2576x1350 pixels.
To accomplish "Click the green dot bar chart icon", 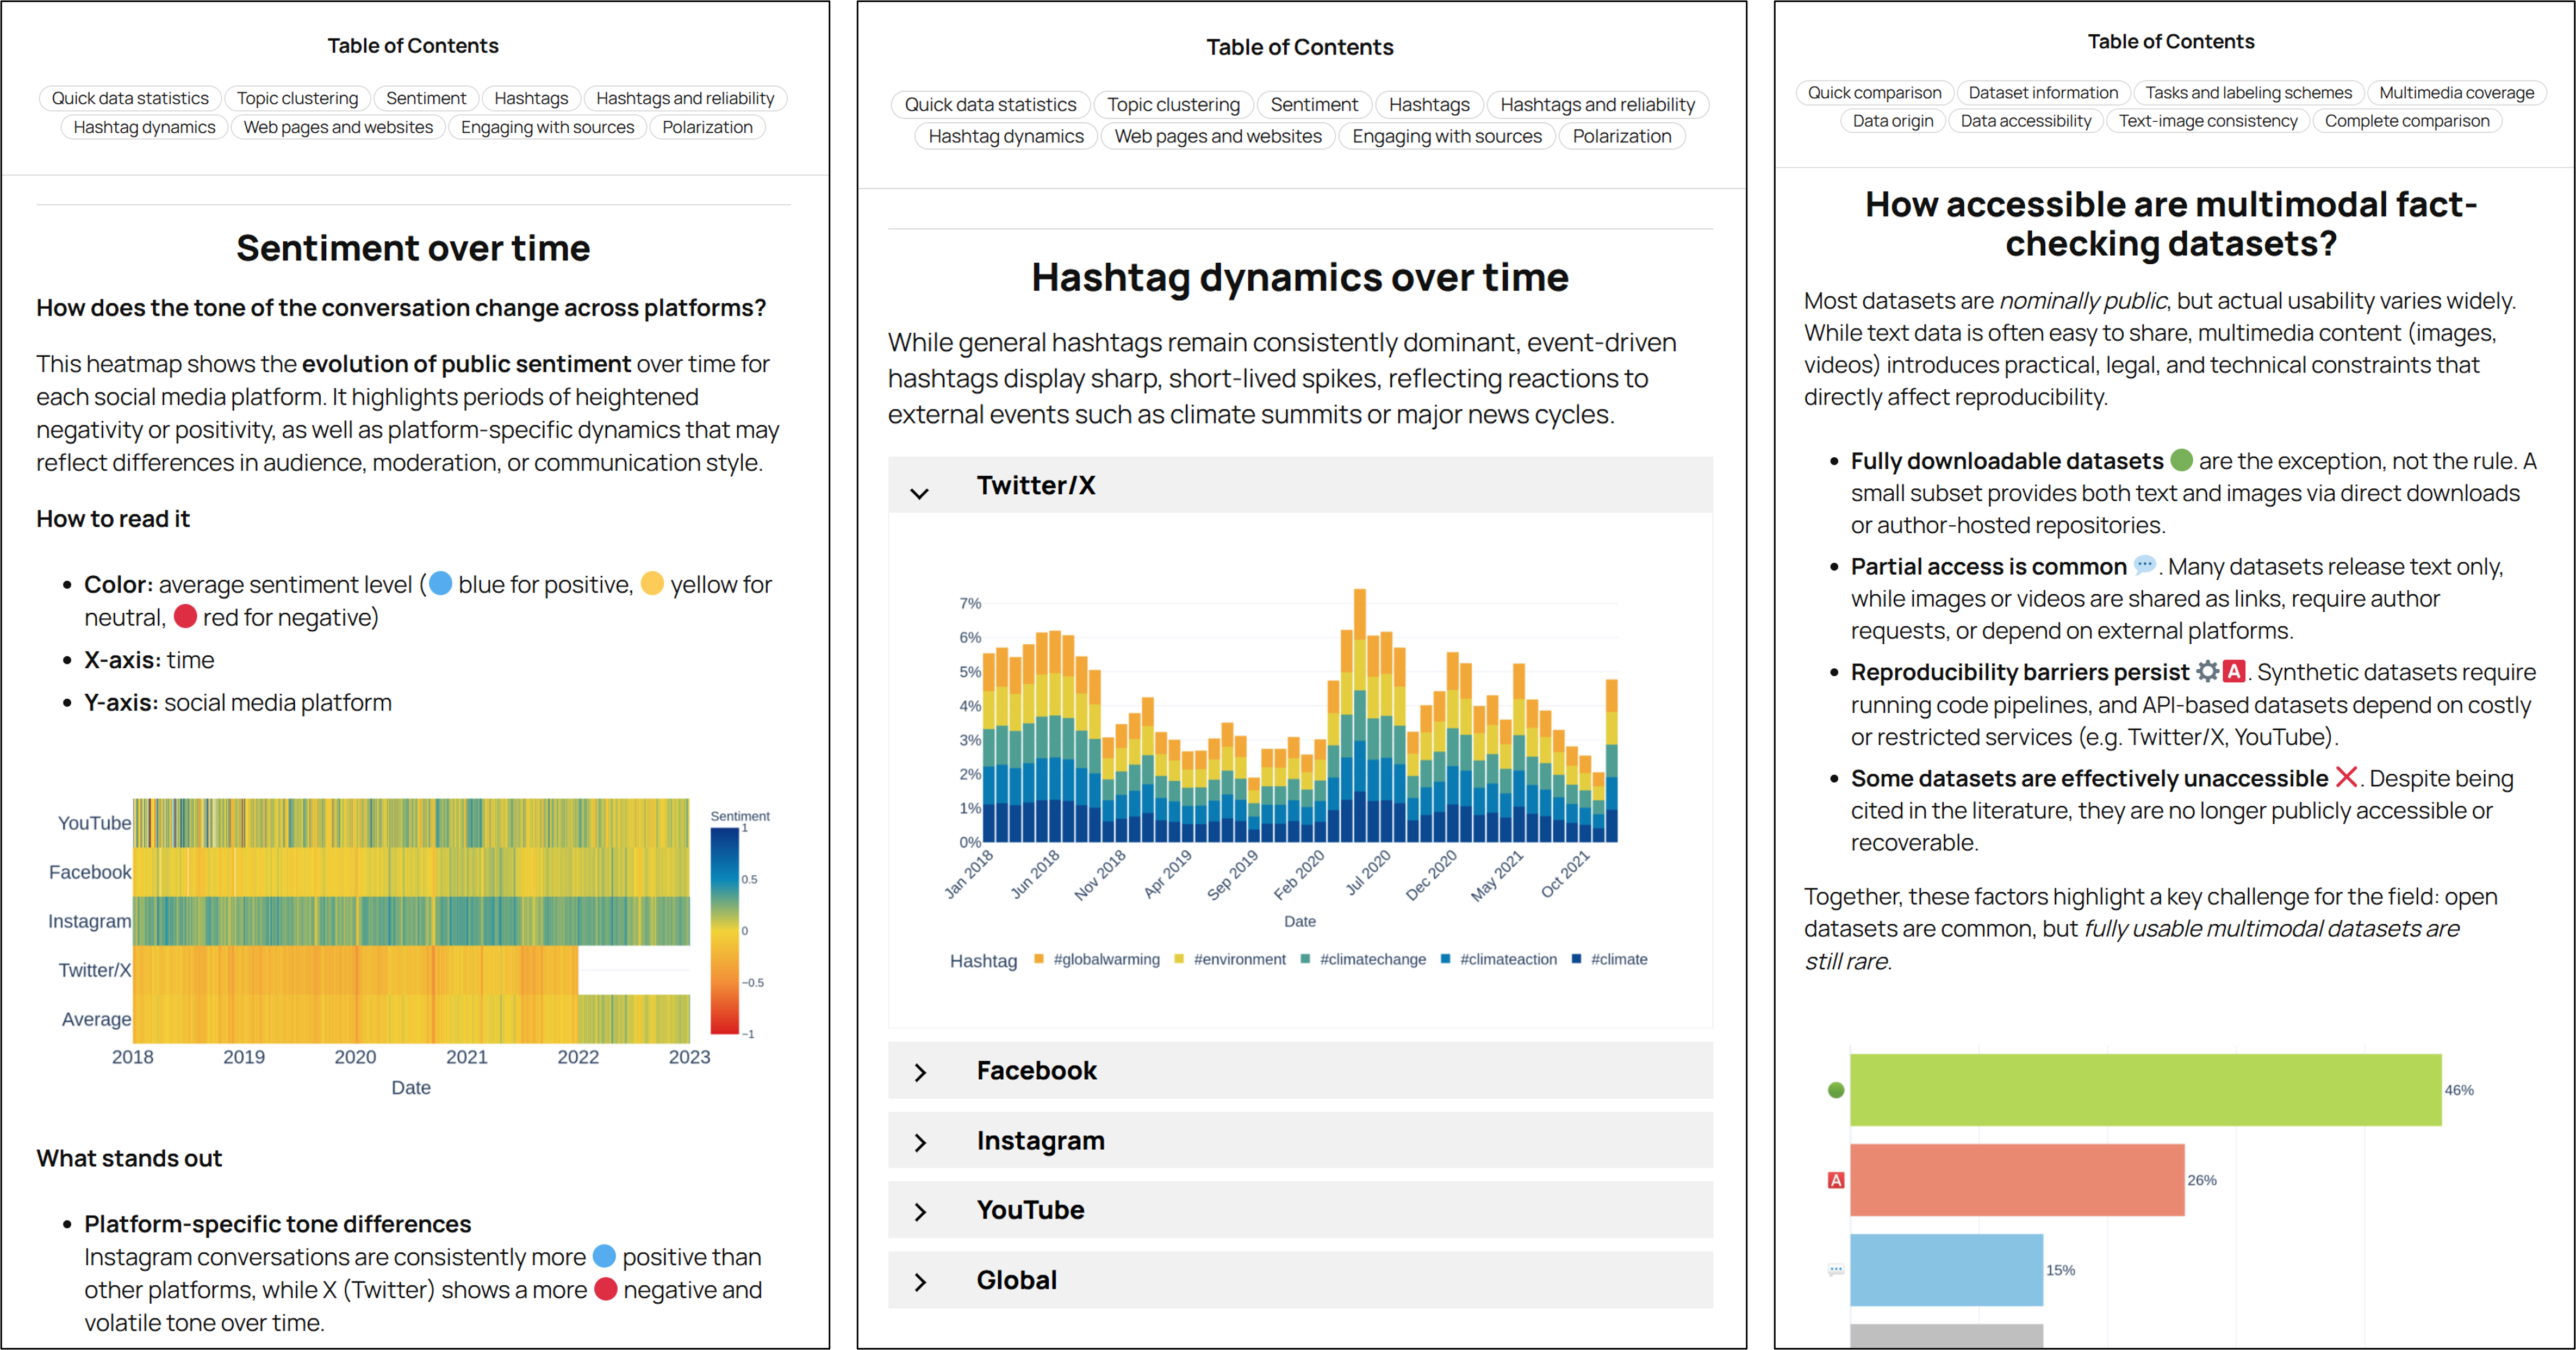I will (1835, 1090).
